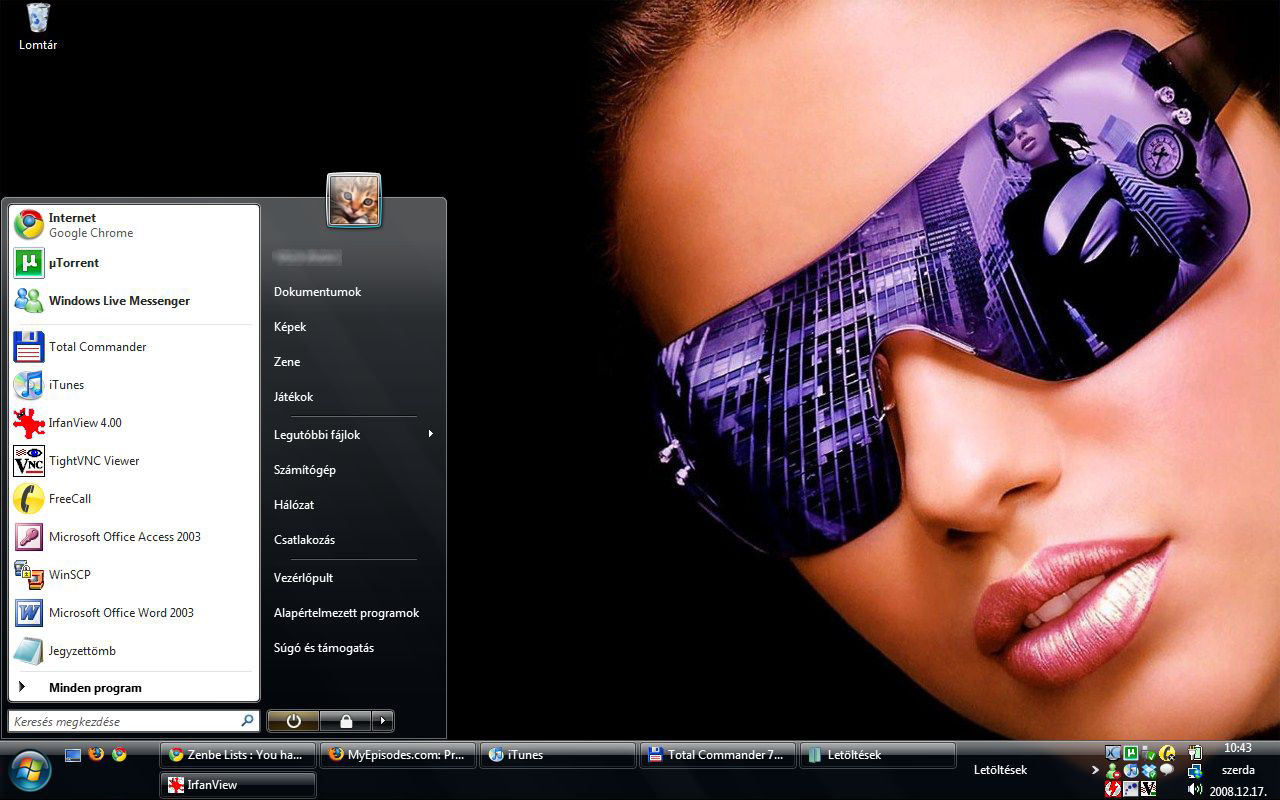The width and height of the screenshot is (1280, 800).
Task: Click the speech bubble tray icon
Action: [x=1167, y=770]
